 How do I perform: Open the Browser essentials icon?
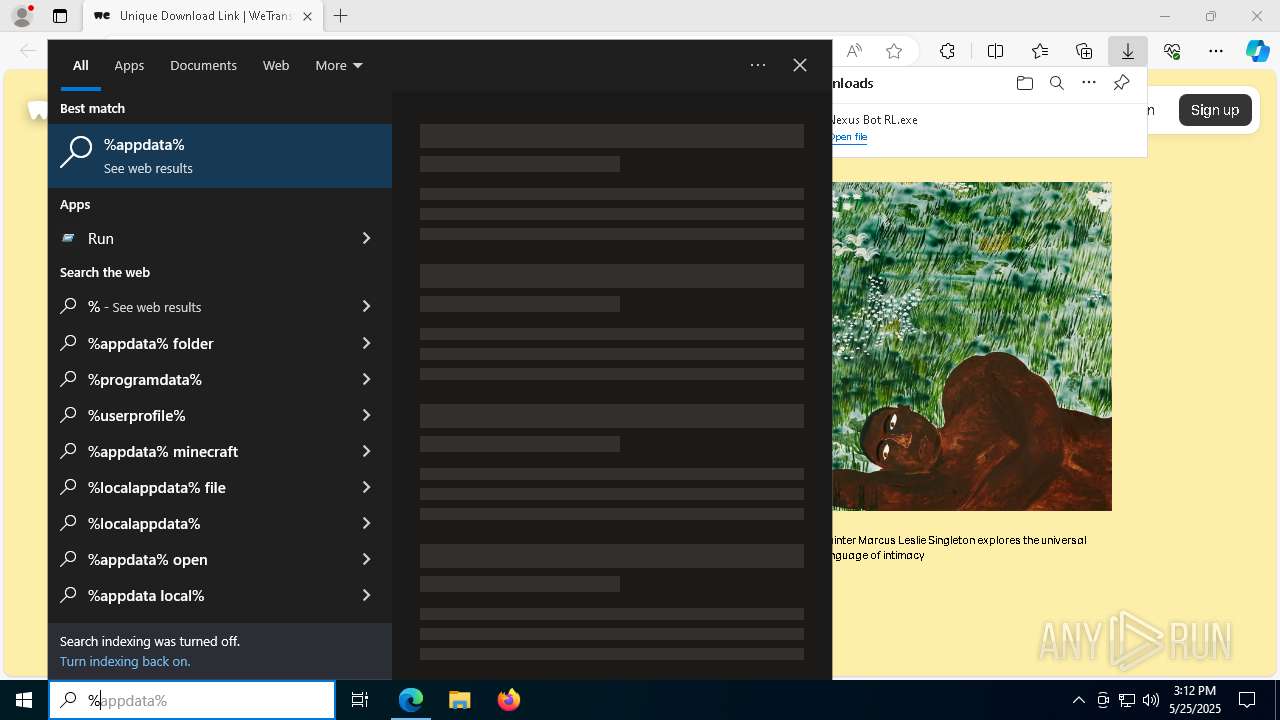(x=1172, y=51)
